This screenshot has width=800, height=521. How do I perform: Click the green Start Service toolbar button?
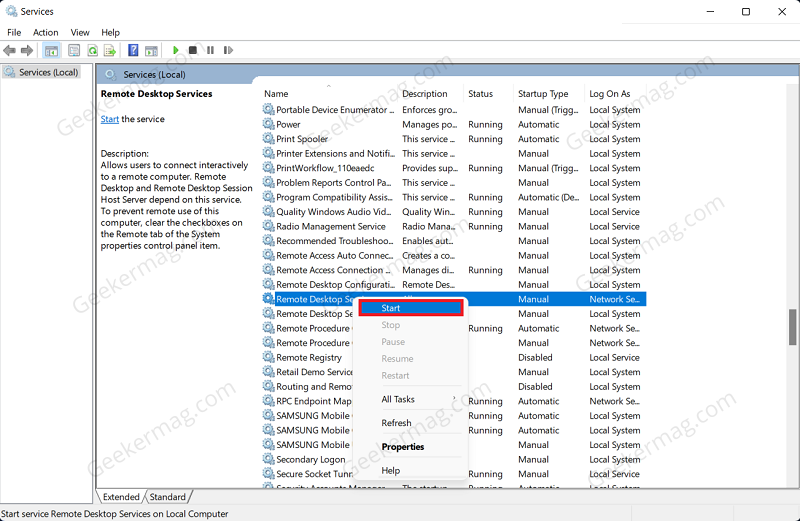tap(176, 50)
